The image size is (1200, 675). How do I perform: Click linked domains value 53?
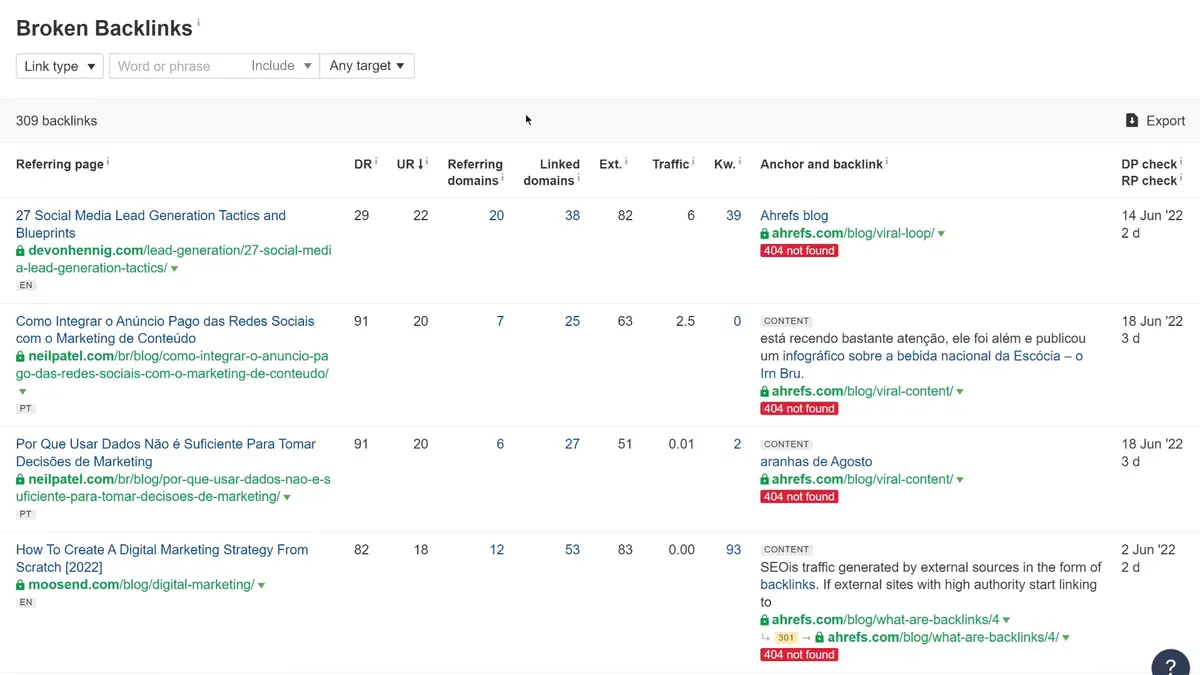click(x=572, y=549)
